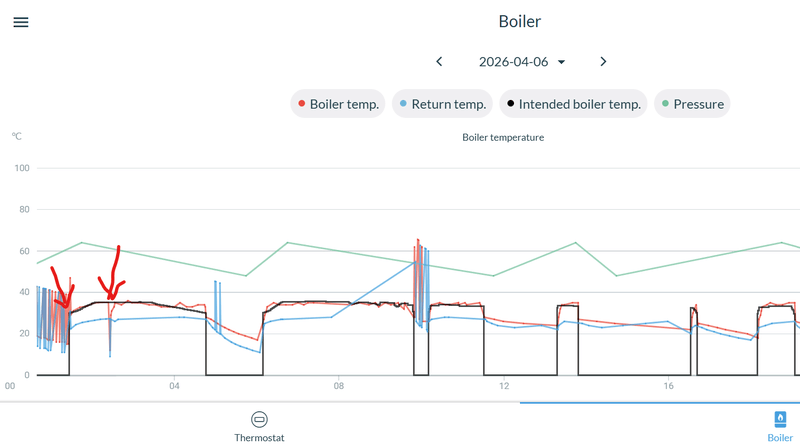Image resolution: width=800 pixels, height=445 pixels.
Task: Click the Thermostat tab icon
Action: [x=259, y=419]
